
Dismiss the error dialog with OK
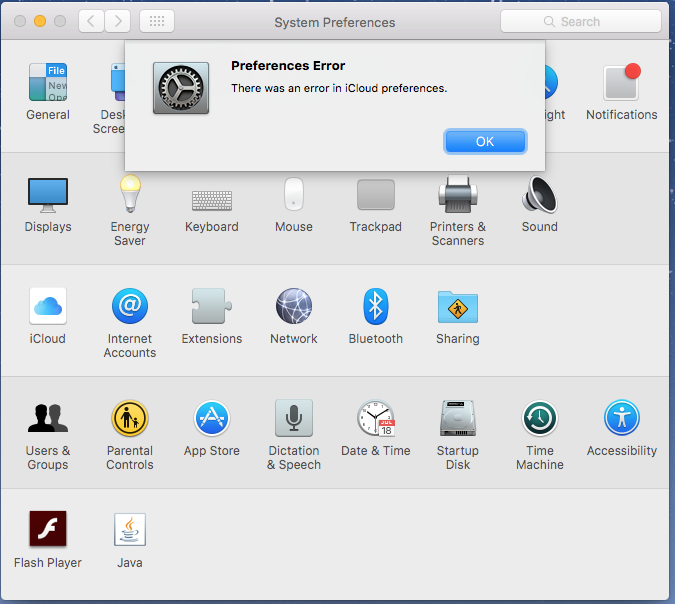485,142
